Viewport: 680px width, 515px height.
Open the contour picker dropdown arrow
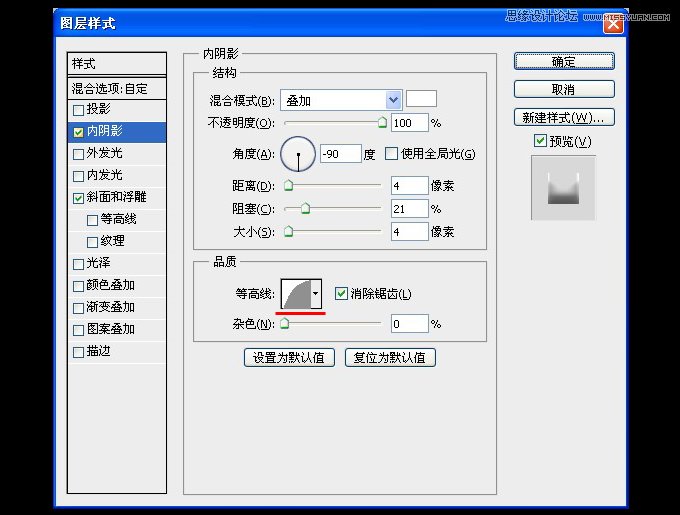(316, 294)
